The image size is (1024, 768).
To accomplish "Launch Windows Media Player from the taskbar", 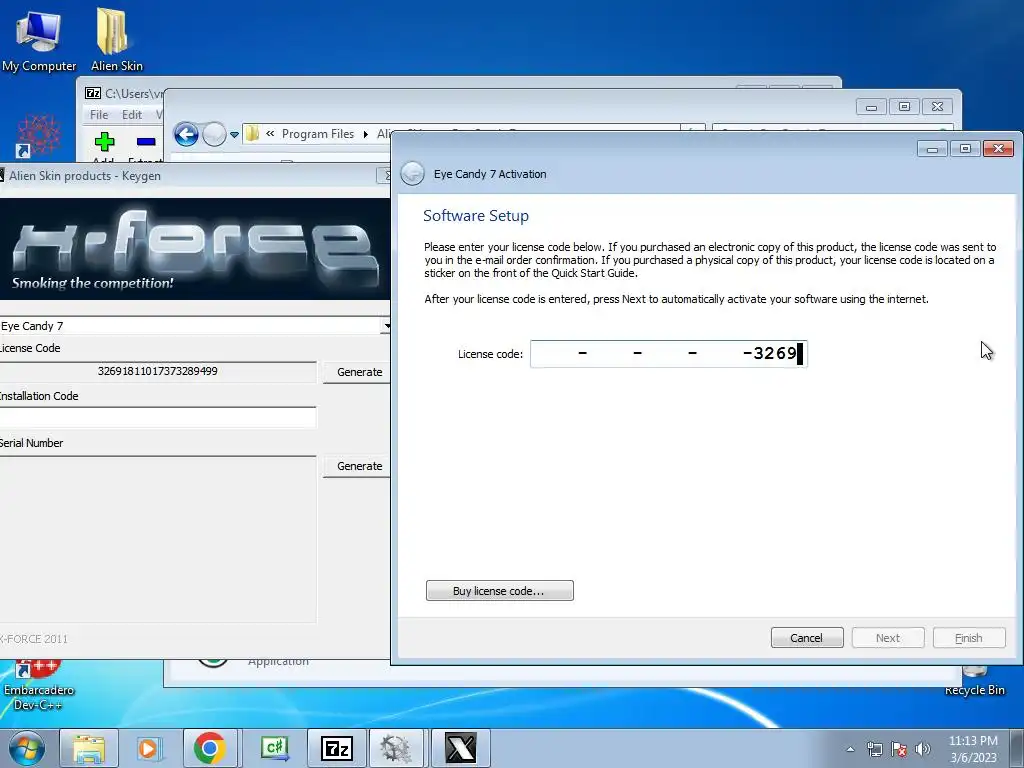I will click(149, 748).
